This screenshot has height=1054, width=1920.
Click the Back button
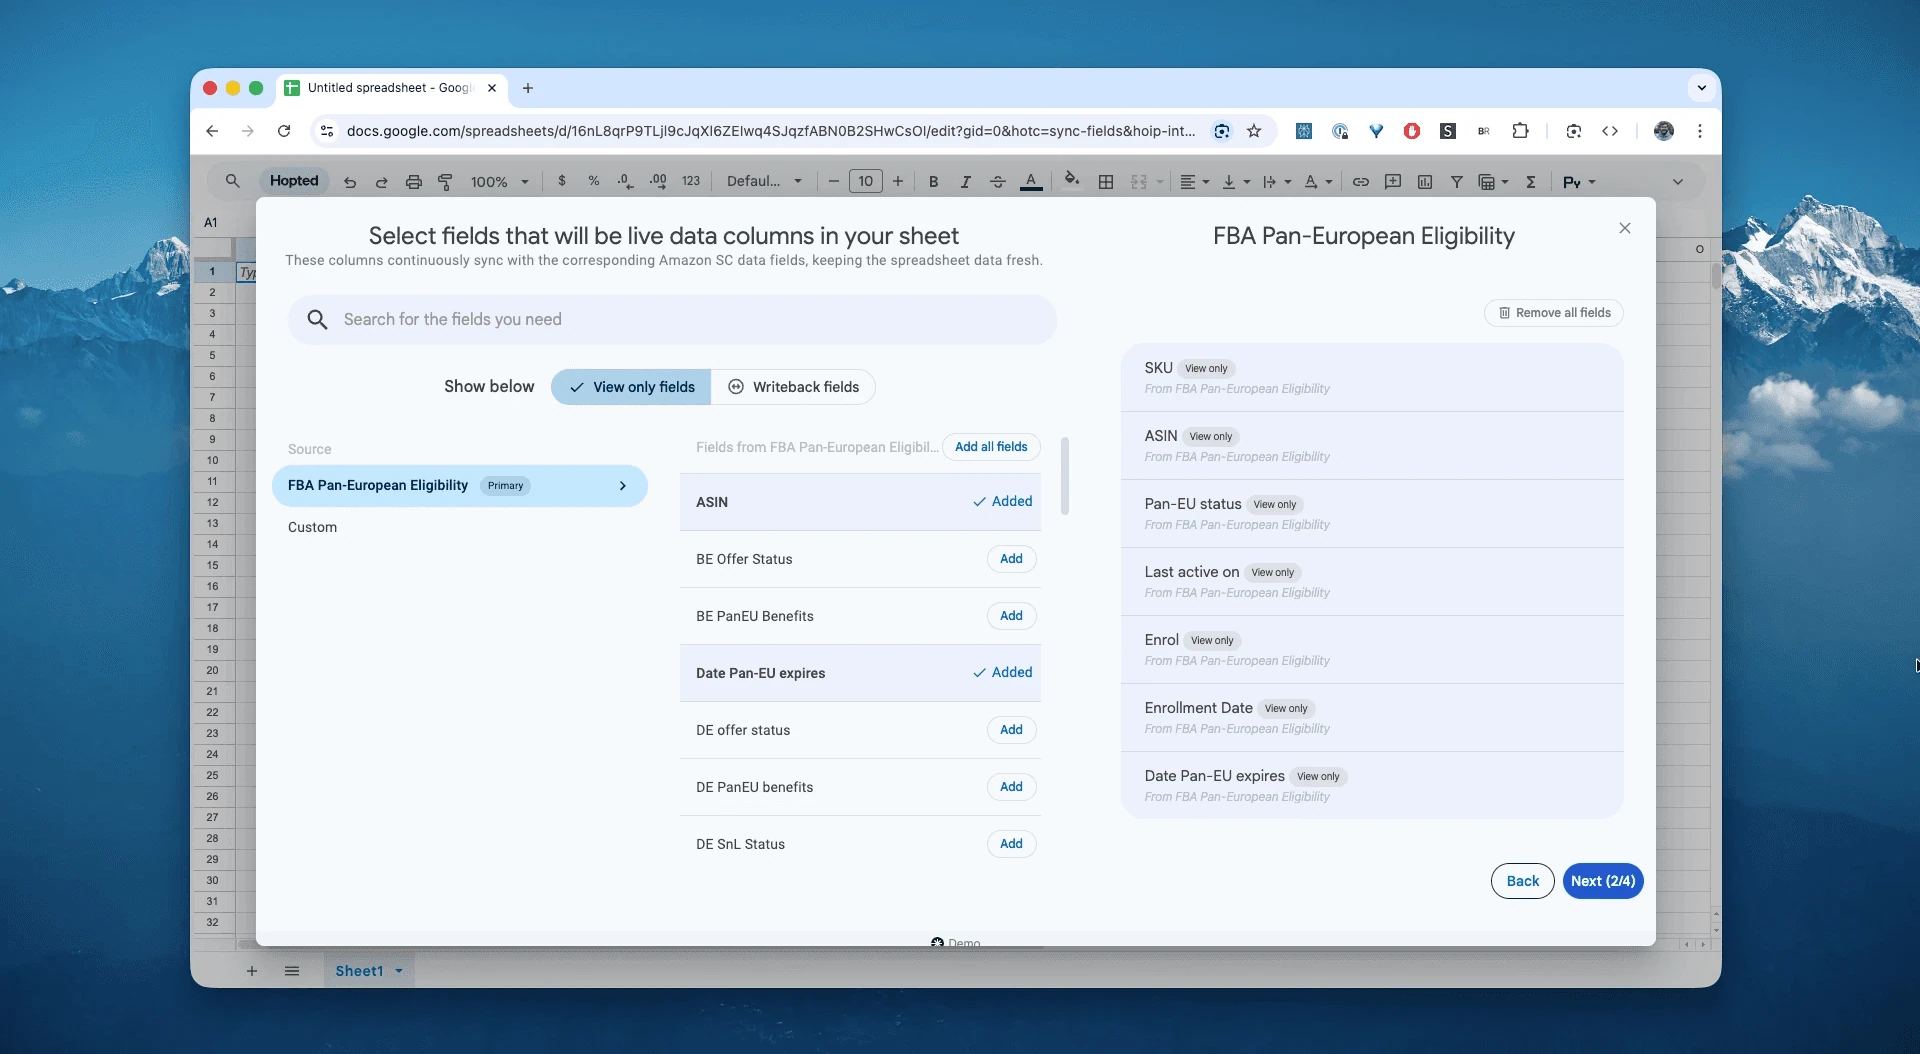1522,881
